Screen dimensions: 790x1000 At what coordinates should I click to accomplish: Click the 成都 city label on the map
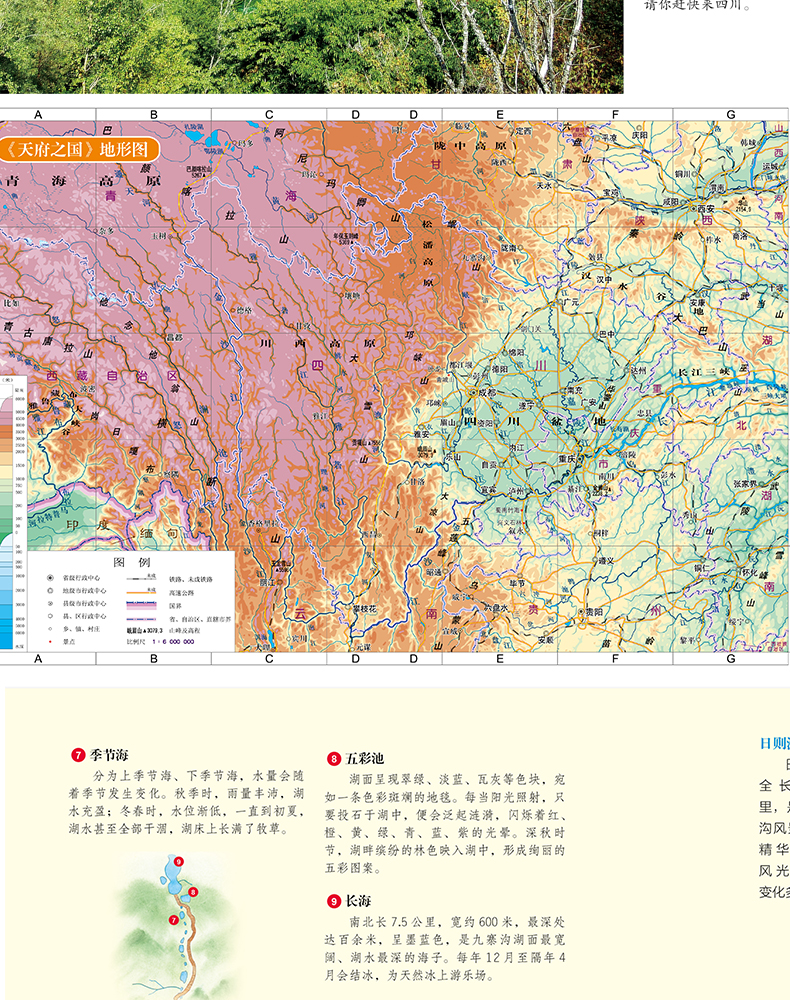(x=487, y=393)
